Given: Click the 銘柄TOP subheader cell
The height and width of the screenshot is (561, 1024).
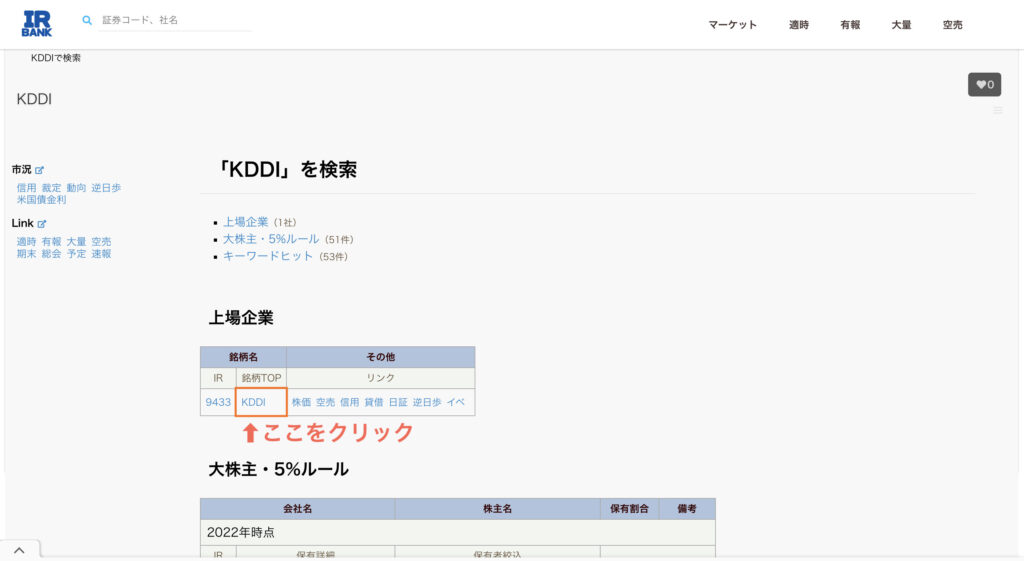Looking at the screenshot, I should point(261,378).
